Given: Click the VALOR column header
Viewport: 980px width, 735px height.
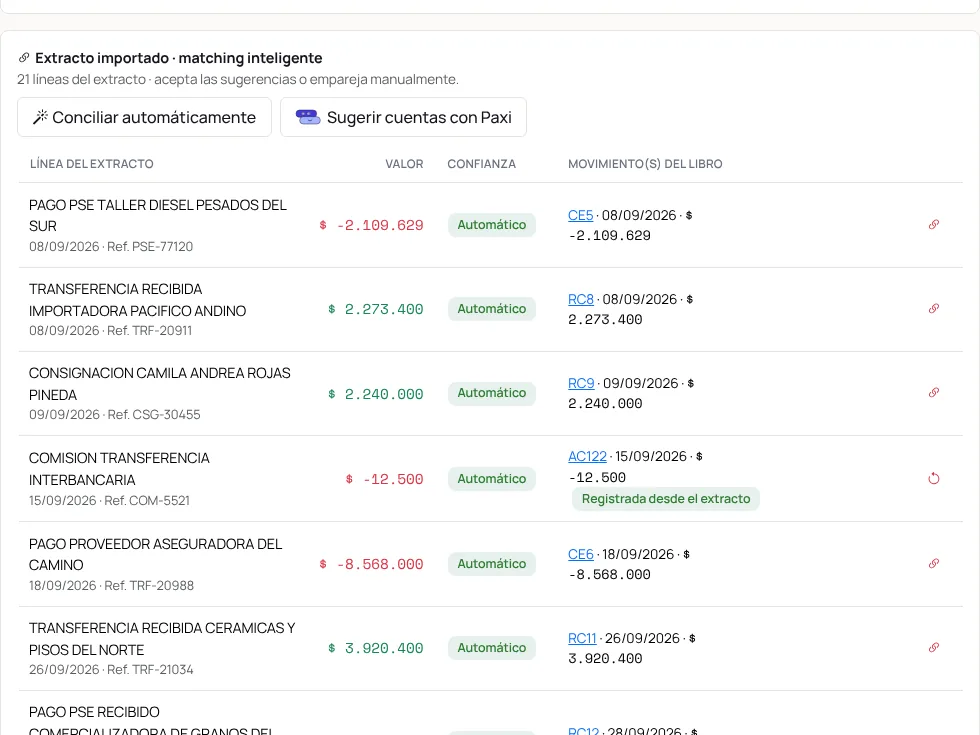Looking at the screenshot, I should pyautogui.click(x=404, y=164).
